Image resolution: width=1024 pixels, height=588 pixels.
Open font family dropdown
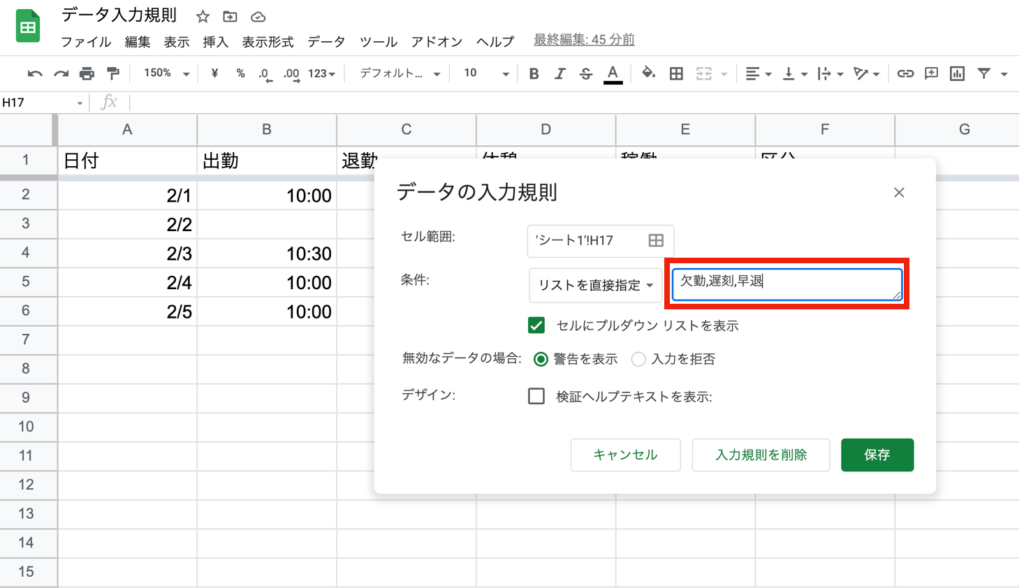click(x=400, y=73)
